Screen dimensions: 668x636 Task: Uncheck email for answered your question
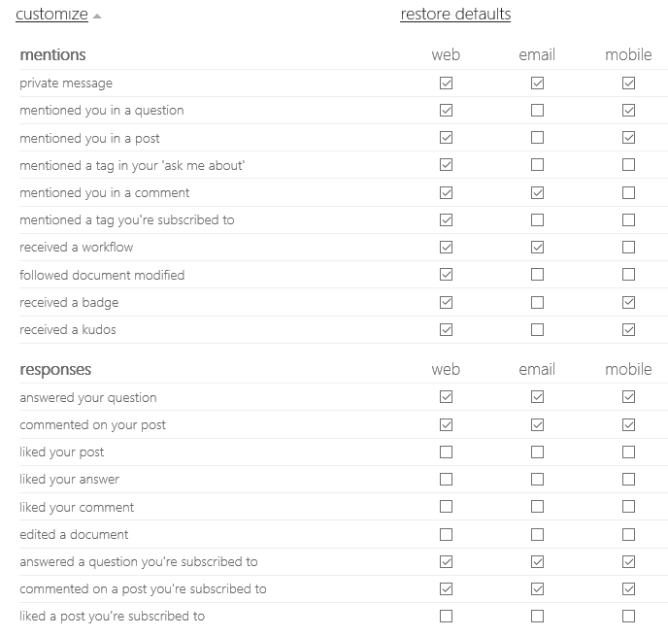click(x=538, y=397)
